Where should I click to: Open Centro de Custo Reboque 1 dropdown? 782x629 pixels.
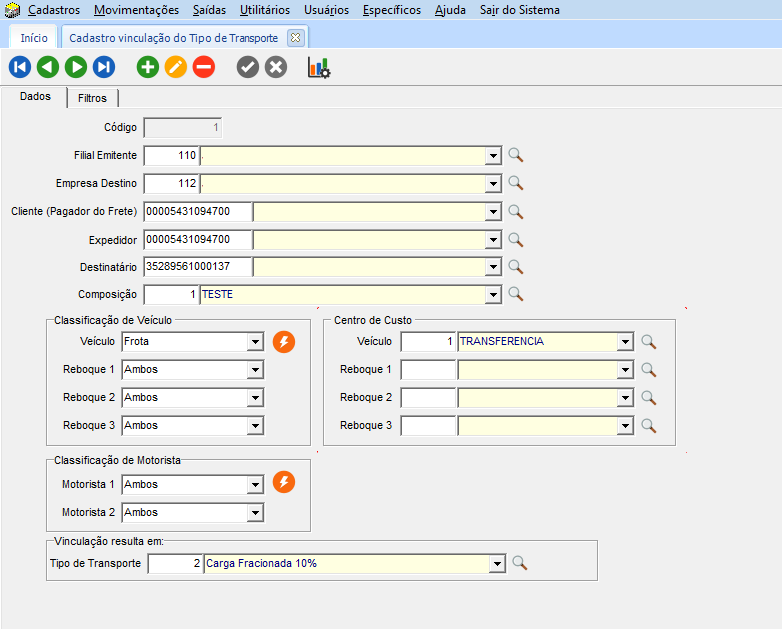point(625,370)
